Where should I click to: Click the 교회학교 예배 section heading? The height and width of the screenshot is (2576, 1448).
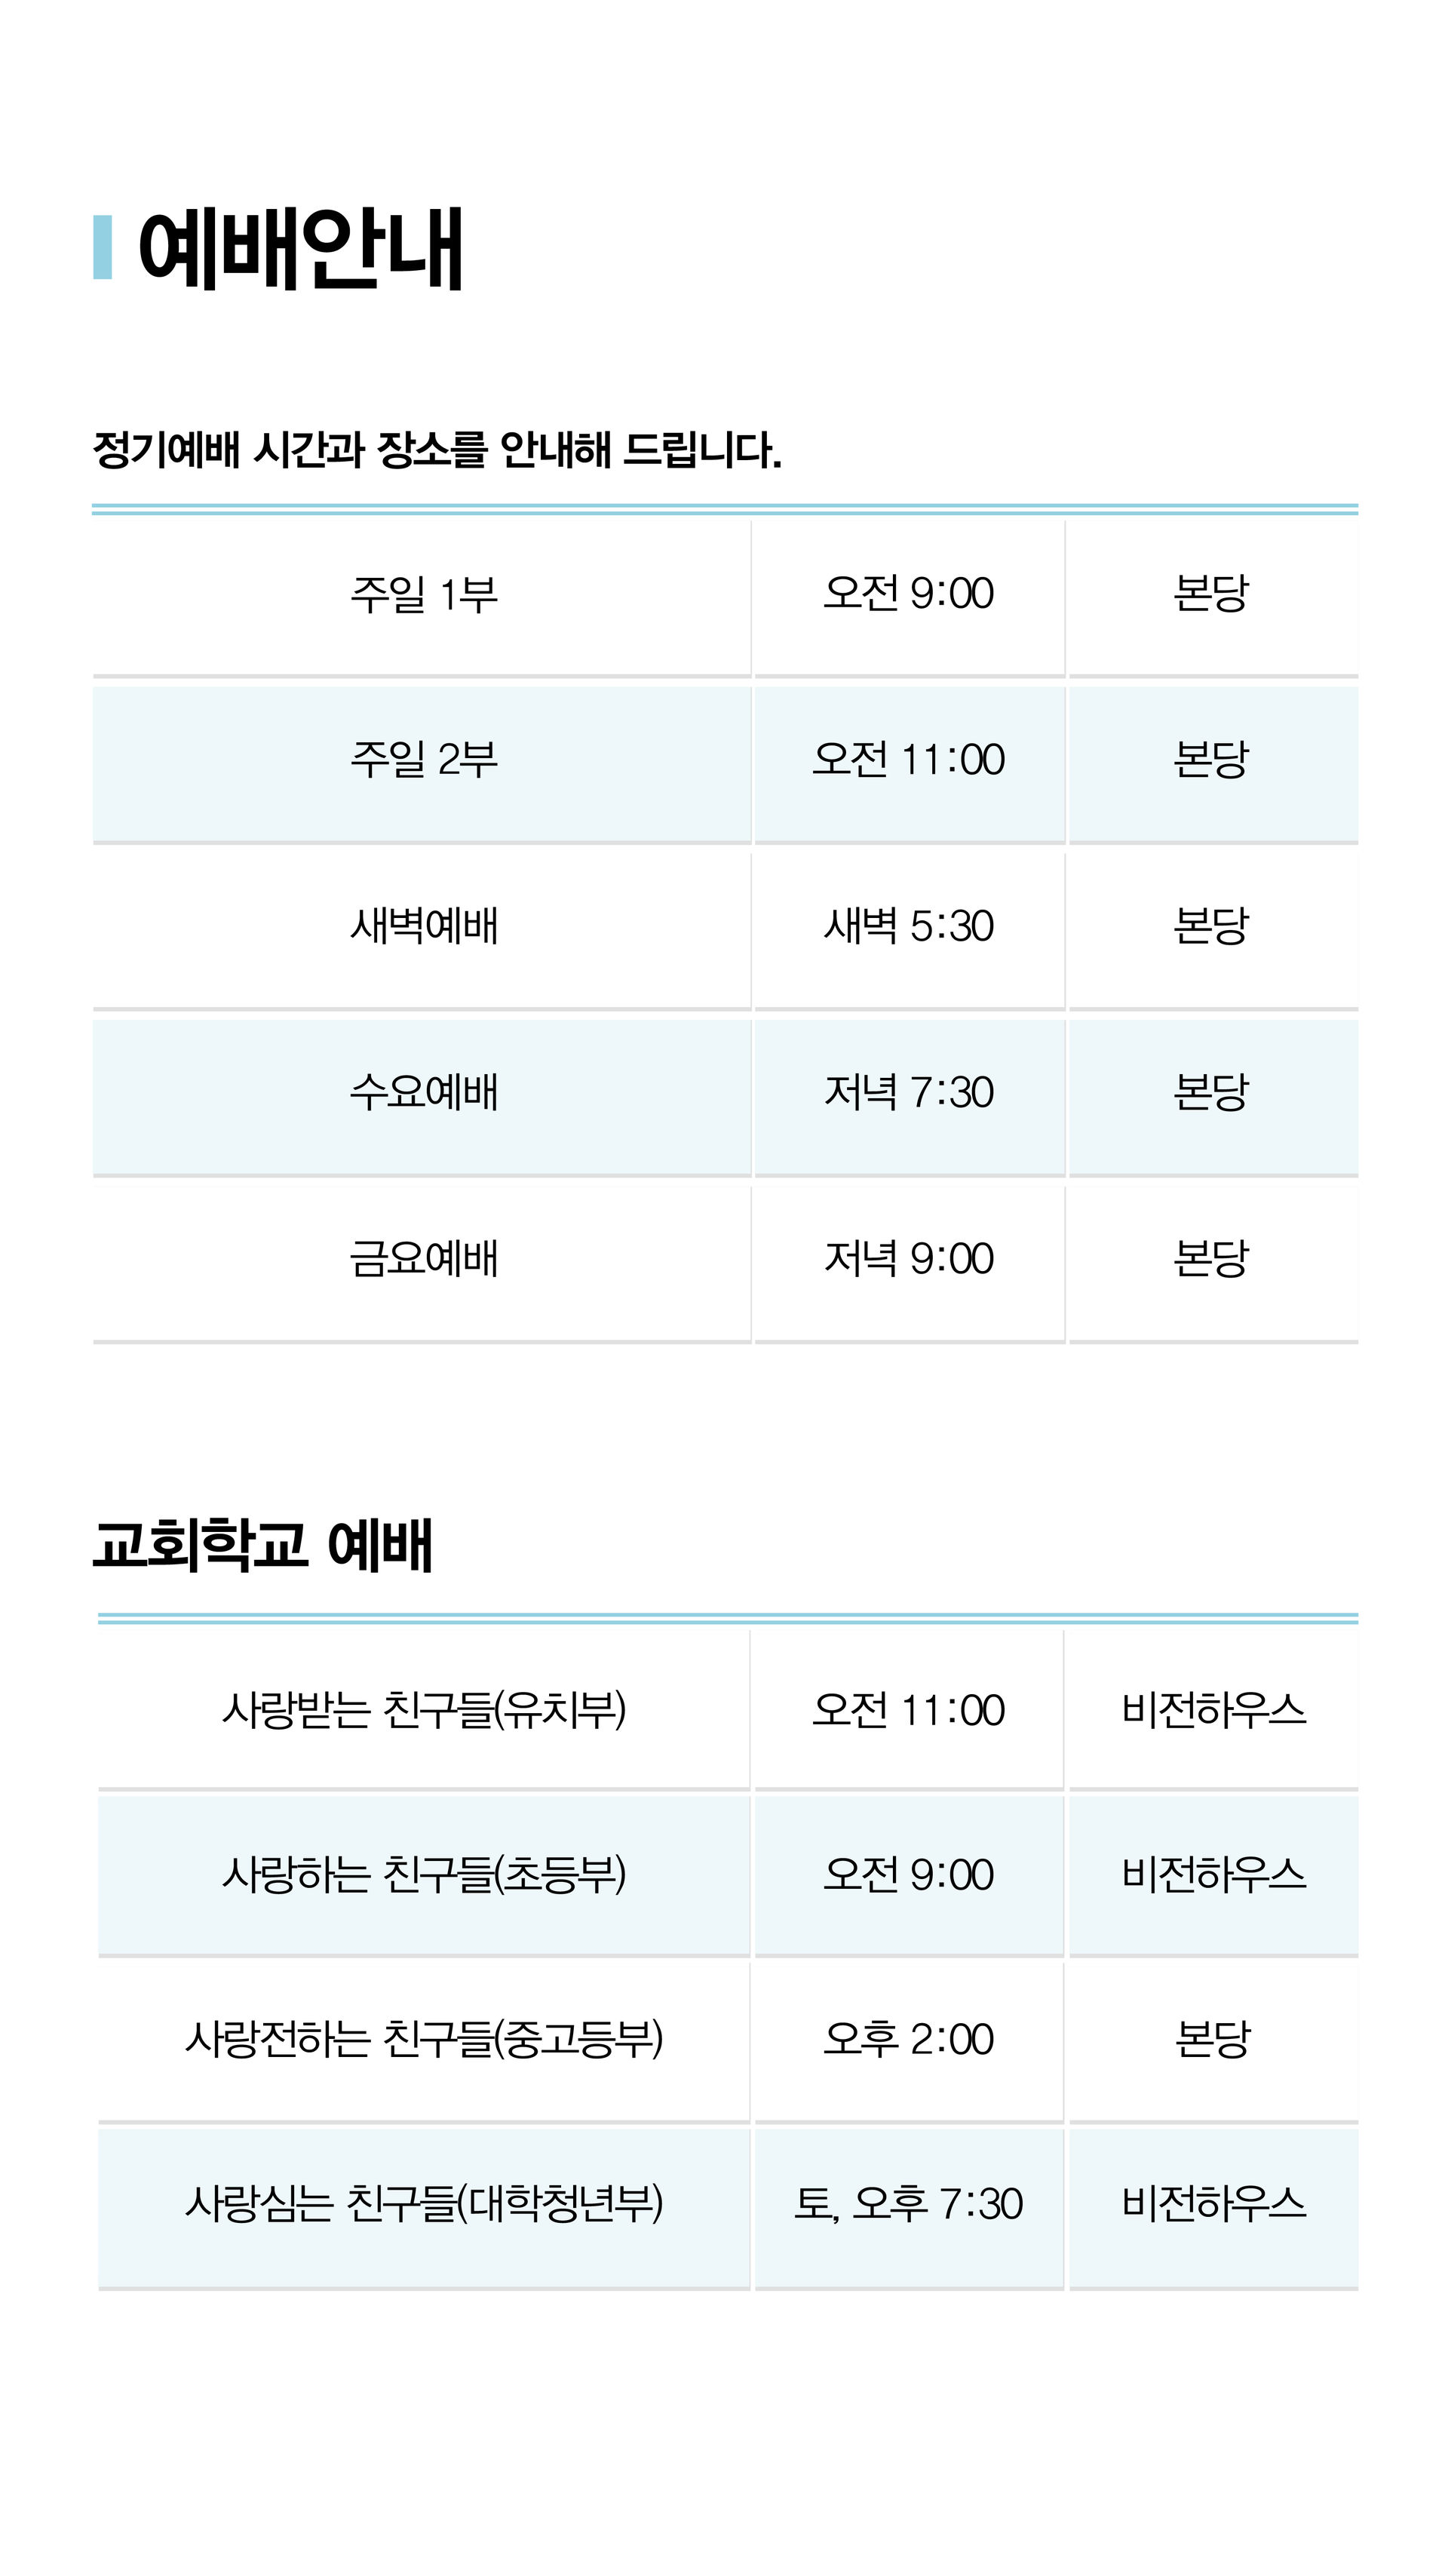(262, 1545)
